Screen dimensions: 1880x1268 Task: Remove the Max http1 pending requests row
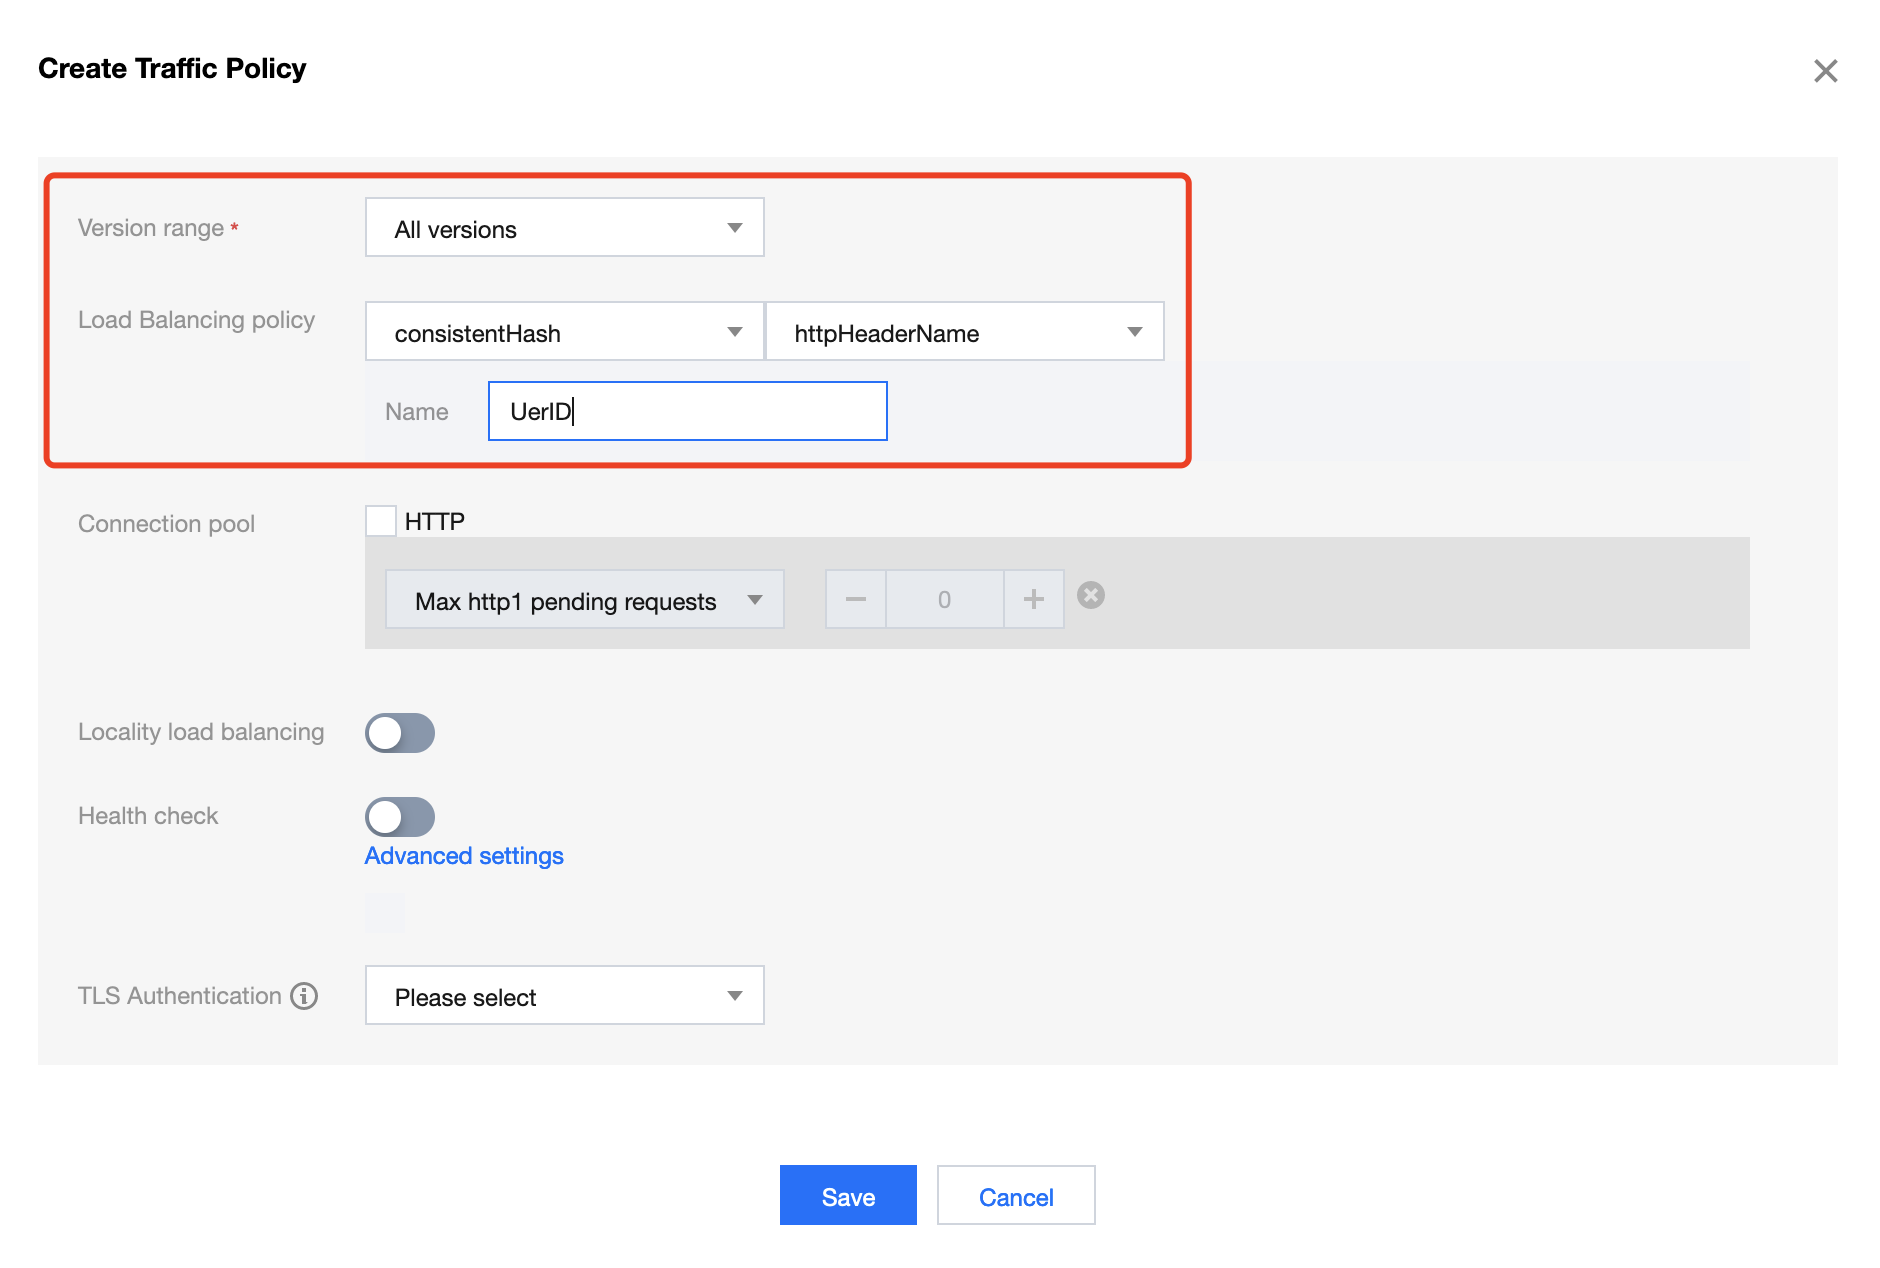(x=1091, y=596)
